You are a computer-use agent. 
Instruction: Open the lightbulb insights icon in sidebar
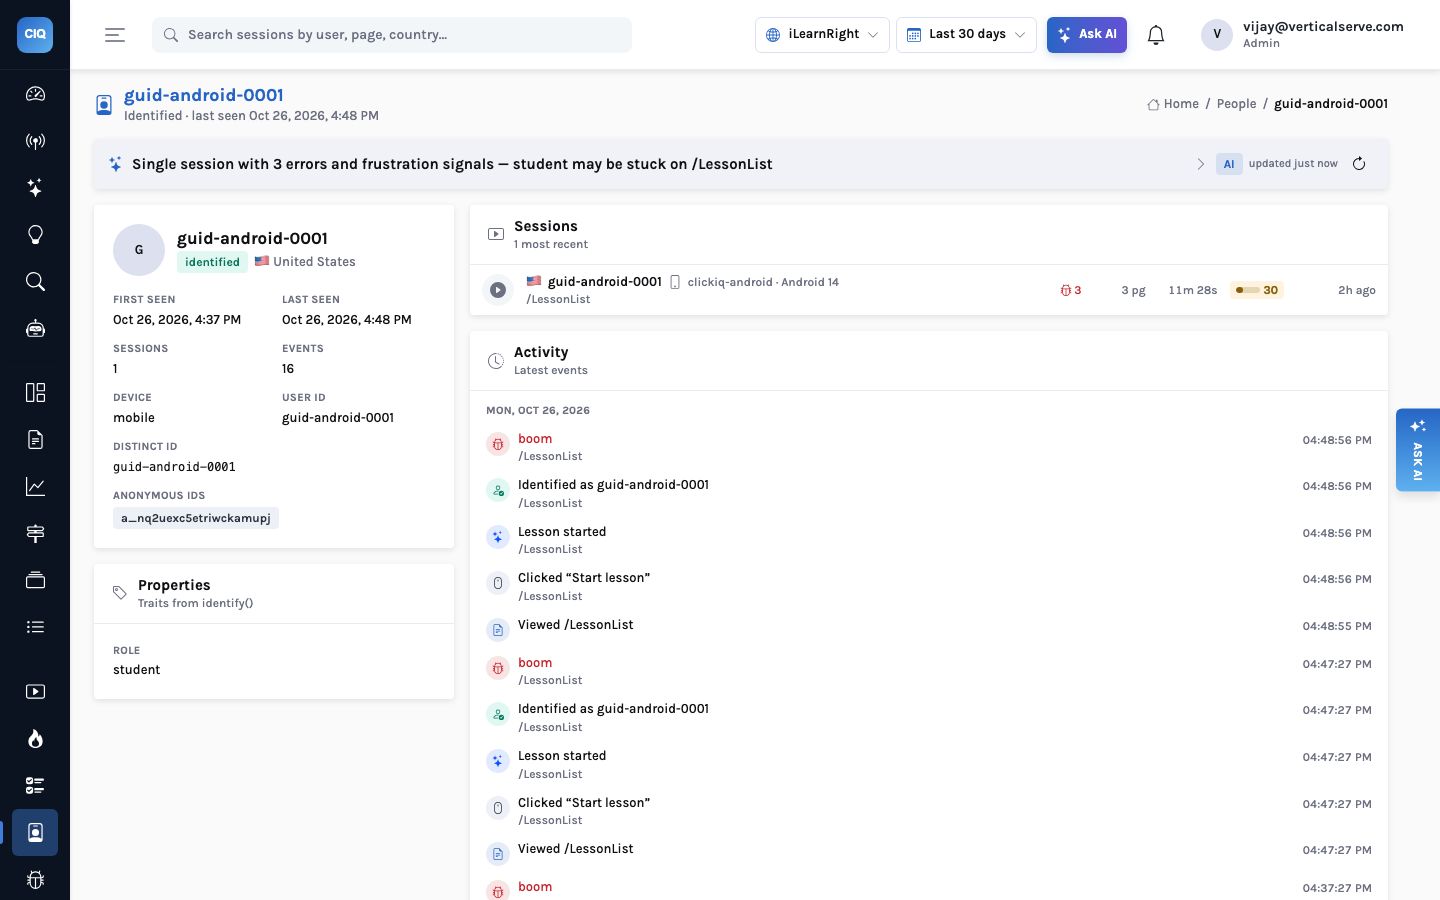click(35, 235)
